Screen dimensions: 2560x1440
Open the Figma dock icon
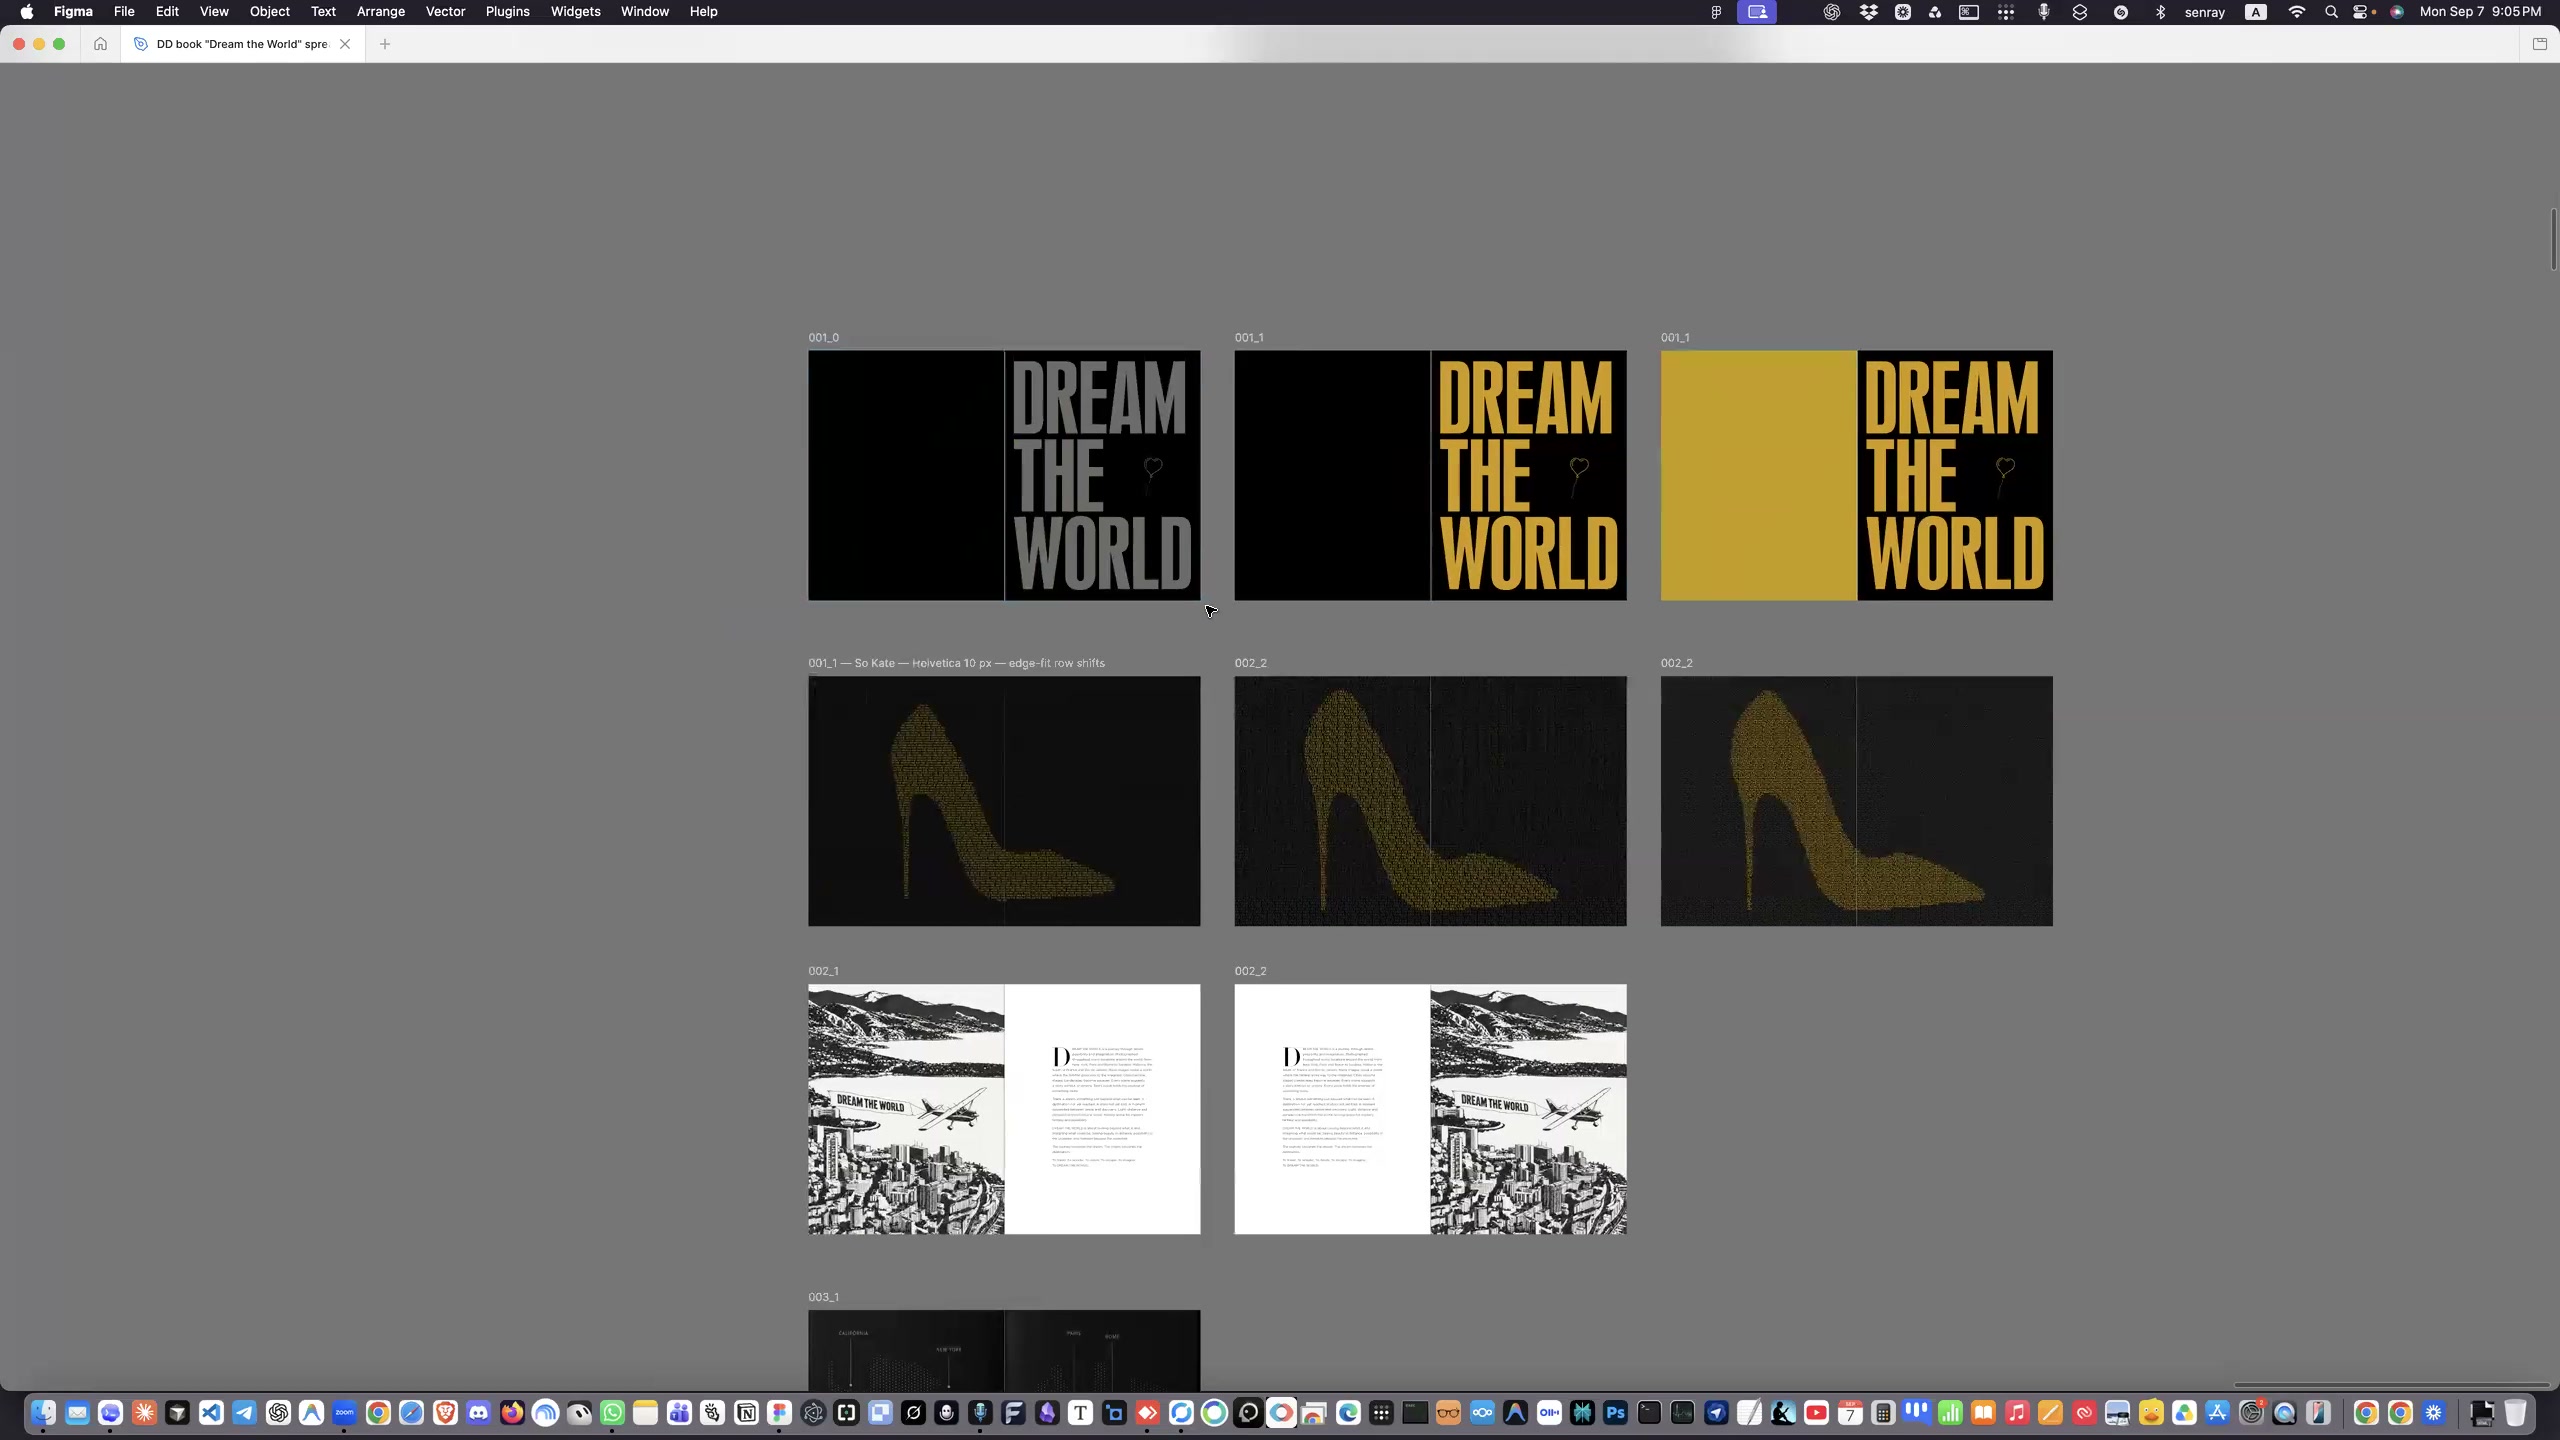779,1413
